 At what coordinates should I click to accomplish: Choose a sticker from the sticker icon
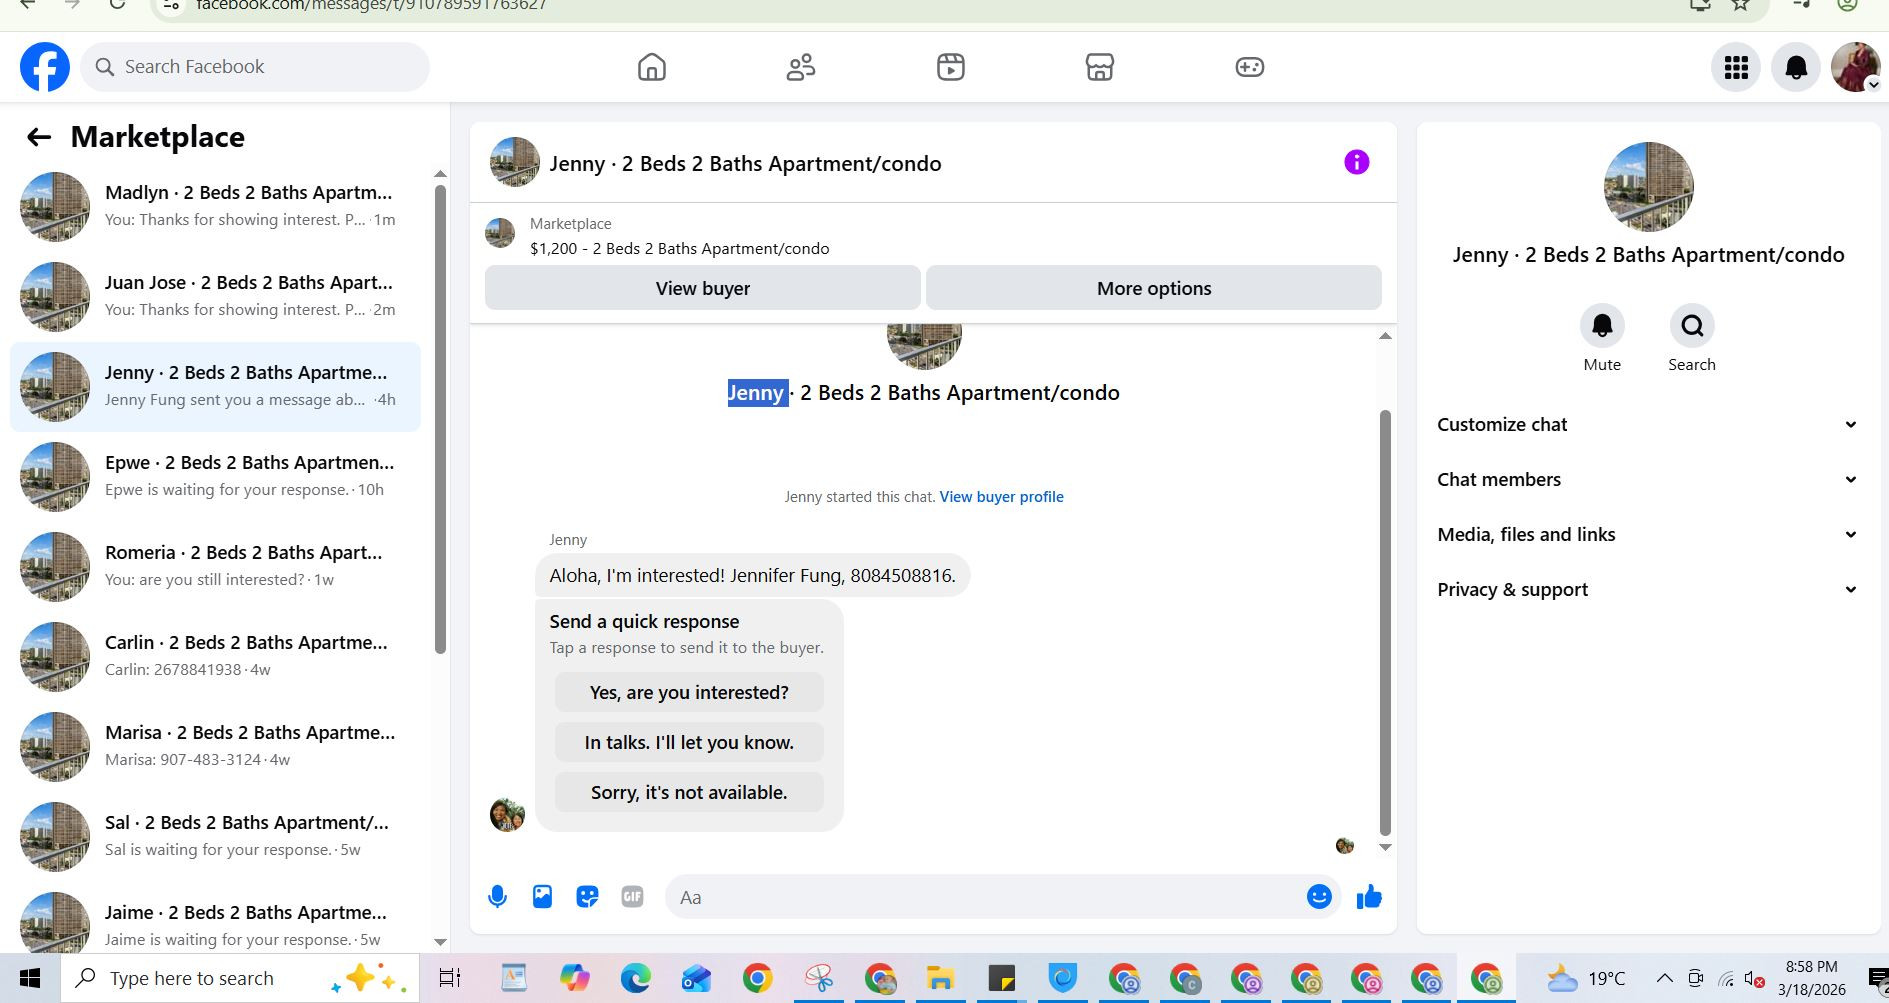[x=587, y=897]
